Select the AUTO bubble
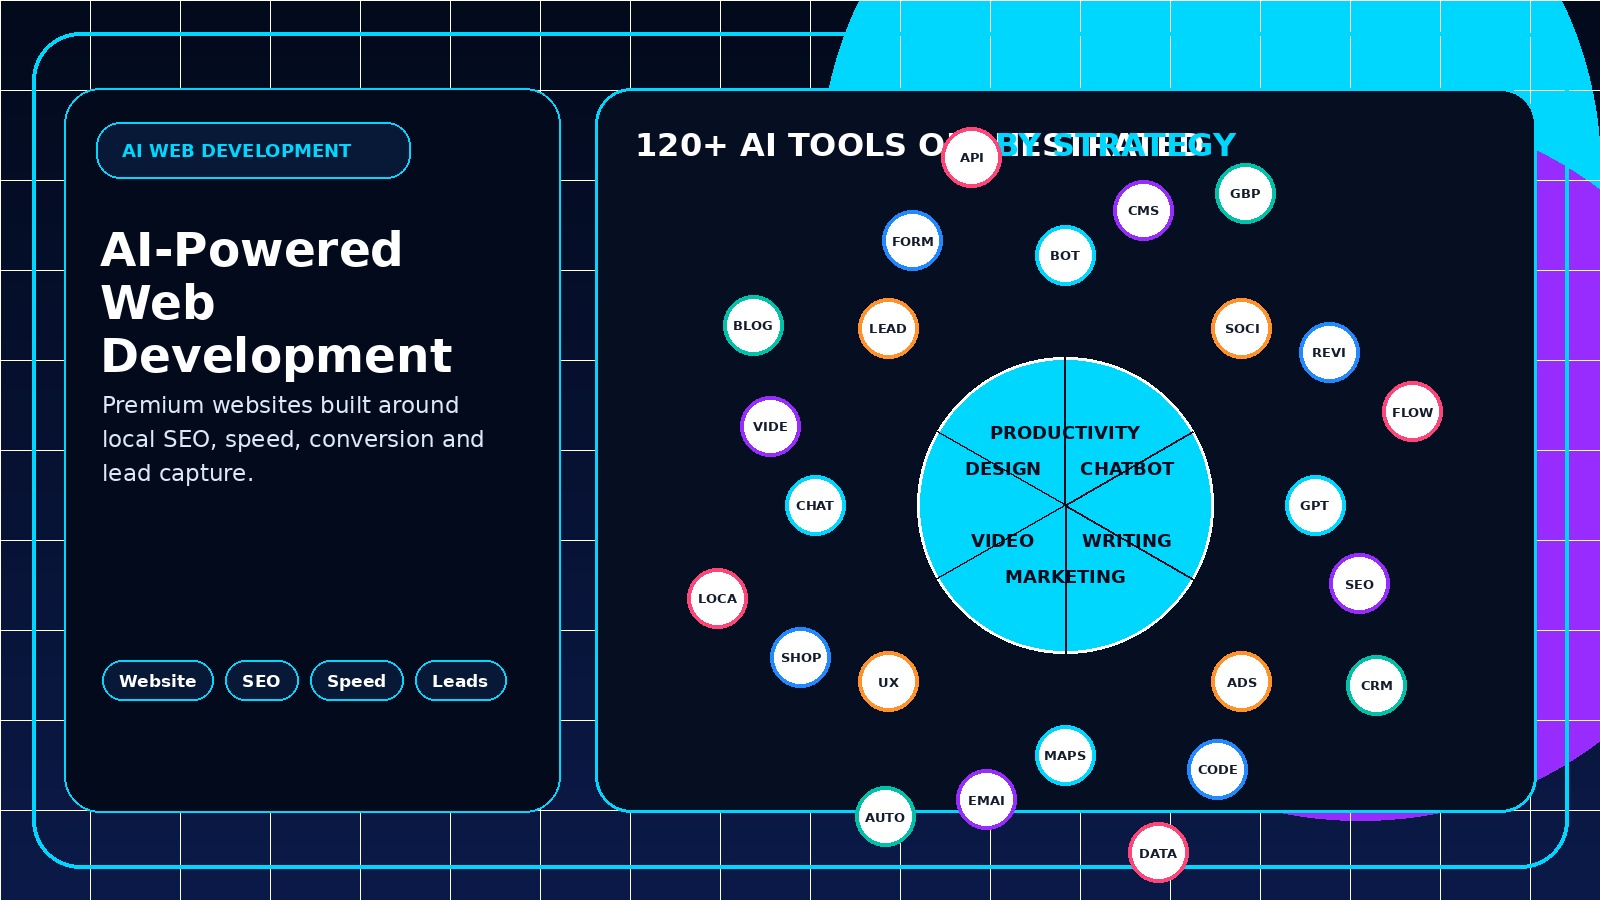The image size is (1600, 900). point(885,817)
